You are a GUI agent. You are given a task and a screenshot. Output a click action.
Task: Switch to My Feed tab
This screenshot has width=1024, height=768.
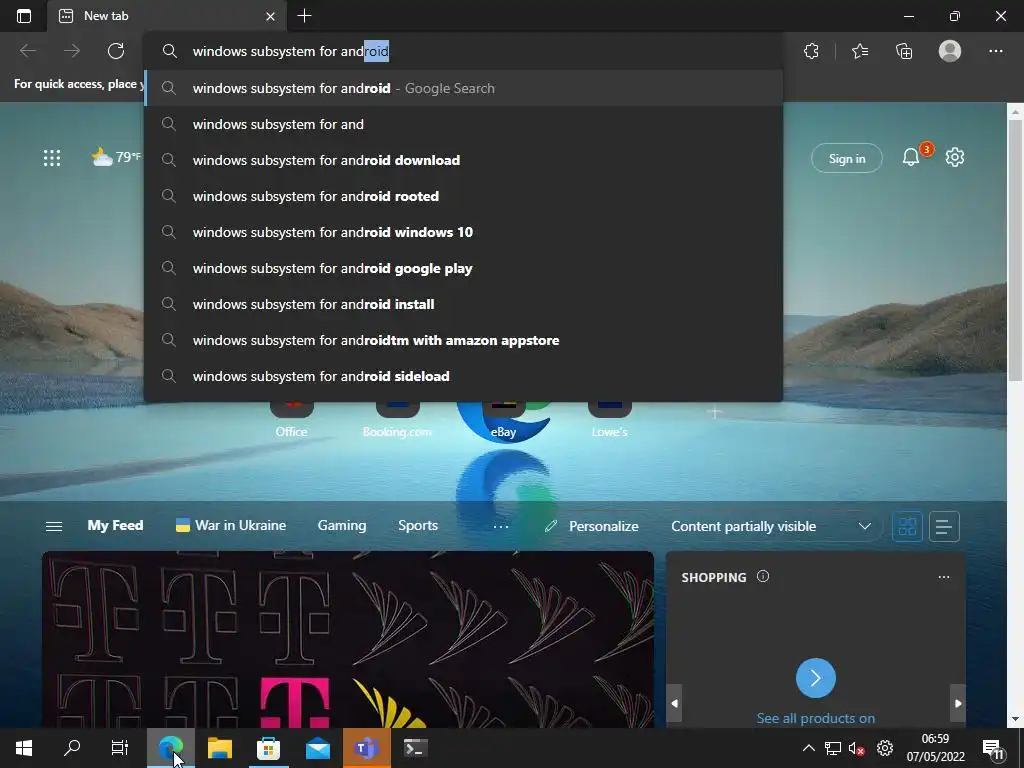pos(115,526)
